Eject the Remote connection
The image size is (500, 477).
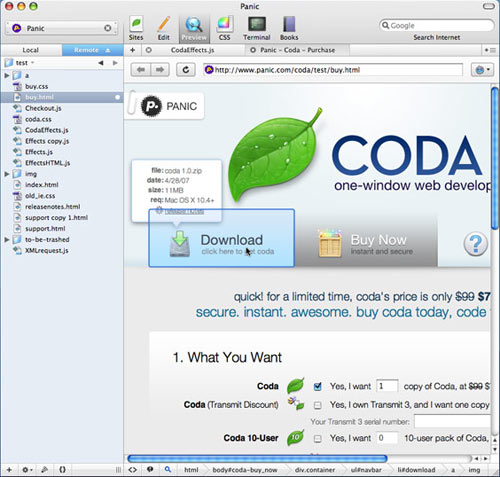108,50
